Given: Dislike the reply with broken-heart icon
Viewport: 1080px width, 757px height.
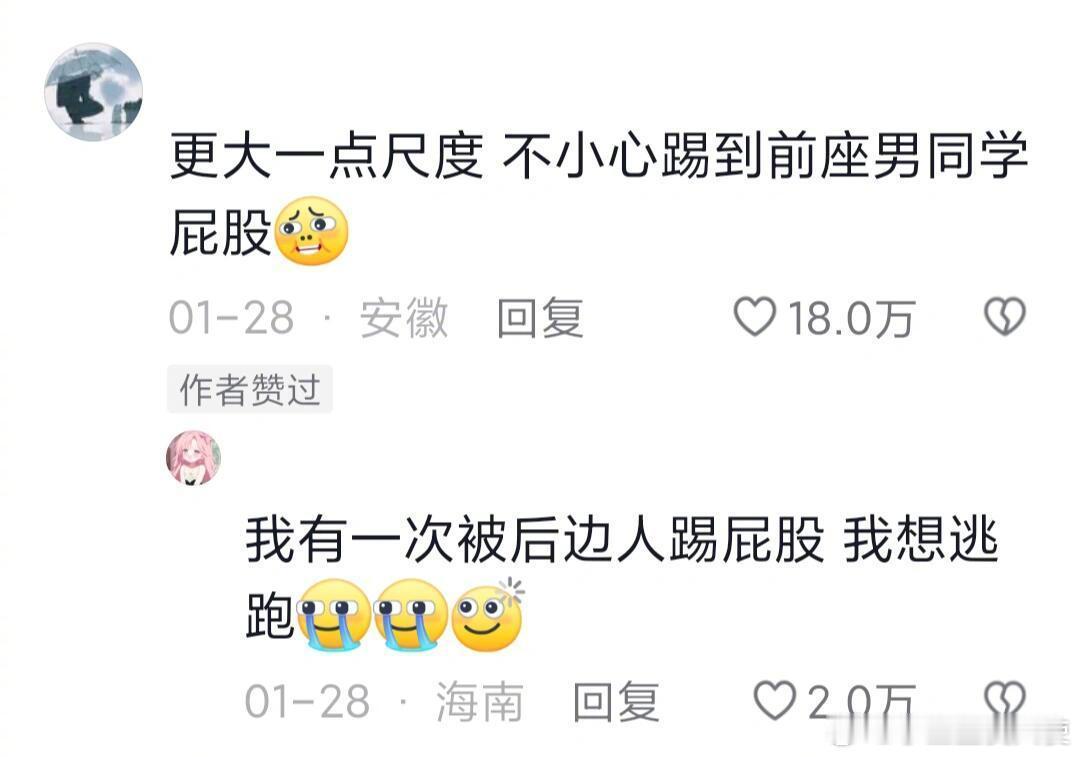Looking at the screenshot, I should [1005, 701].
